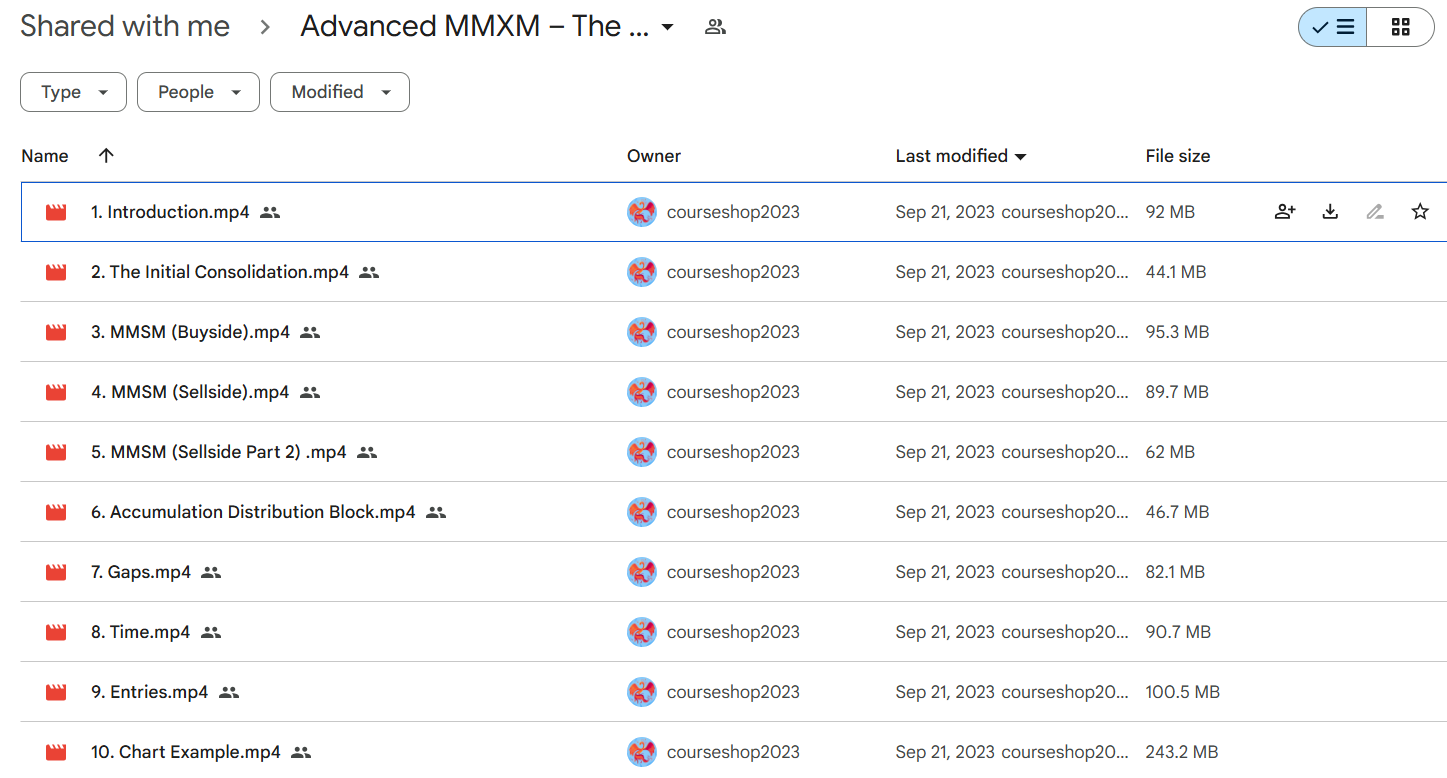1447x778 pixels.
Task: Open the Advanced MMXM folder dropdown menu
Action: (667, 27)
